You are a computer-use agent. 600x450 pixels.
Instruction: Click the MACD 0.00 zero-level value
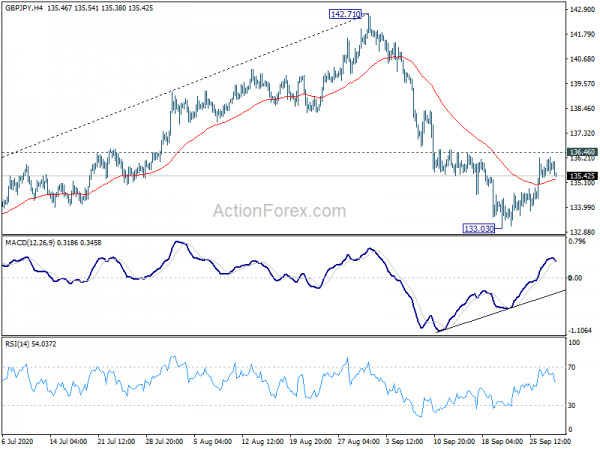click(x=575, y=278)
